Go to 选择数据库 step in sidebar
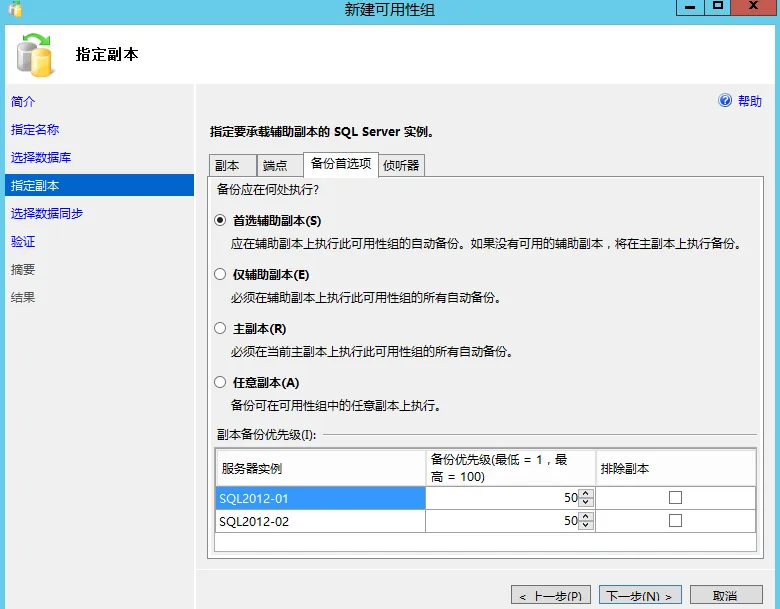780x609 pixels. tap(41, 157)
